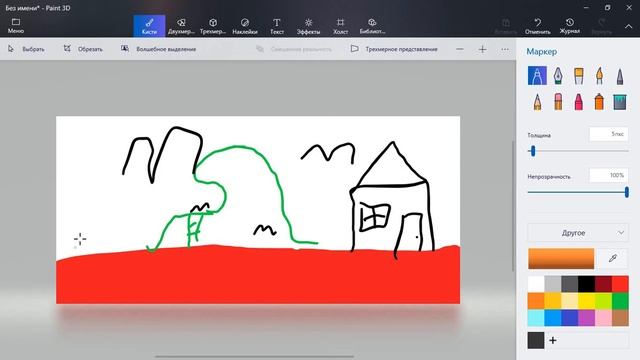Choose the blue color swatch

click(x=553, y=318)
